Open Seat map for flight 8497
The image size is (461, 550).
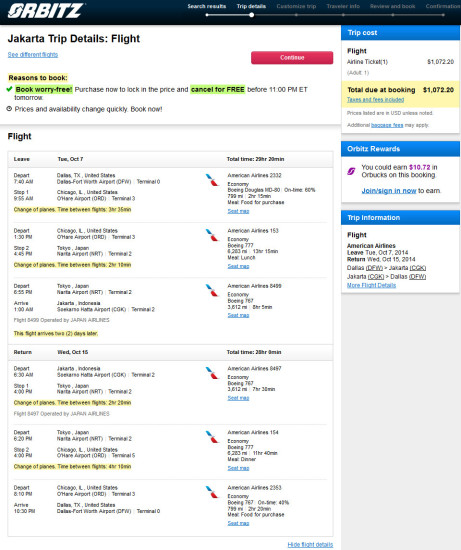pos(238,398)
